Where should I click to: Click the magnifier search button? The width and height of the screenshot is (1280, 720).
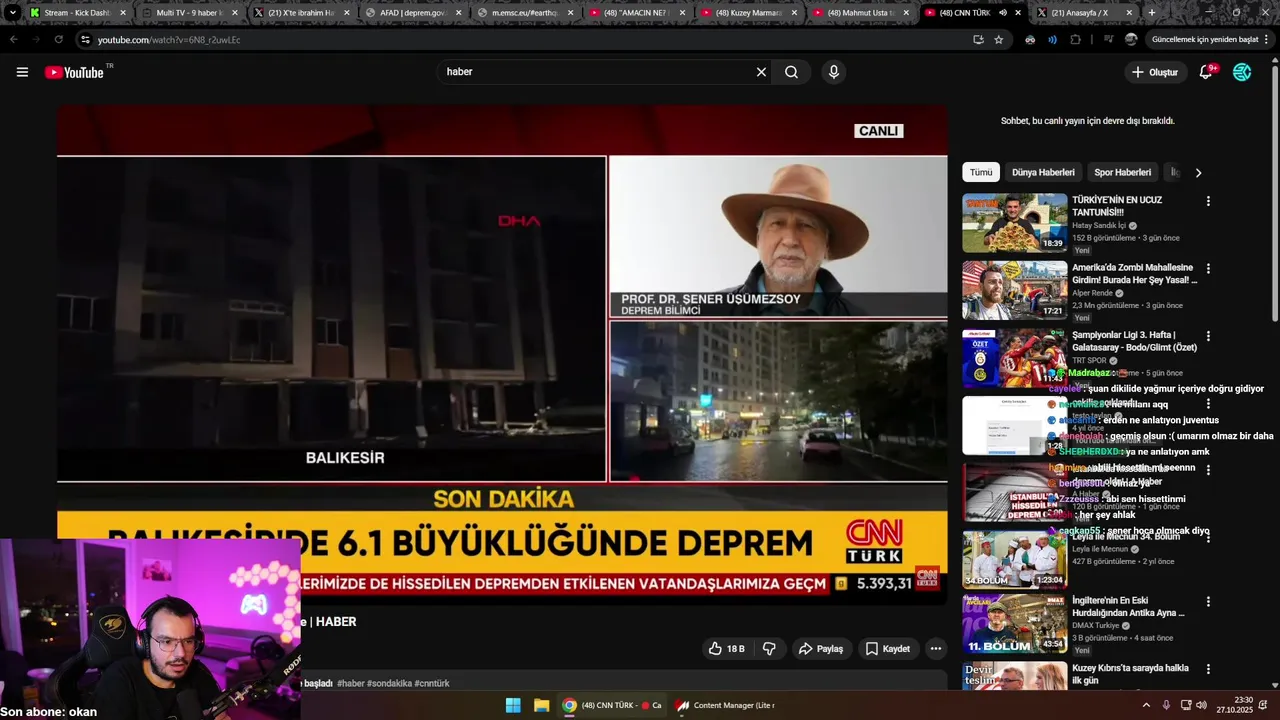tap(791, 72)
